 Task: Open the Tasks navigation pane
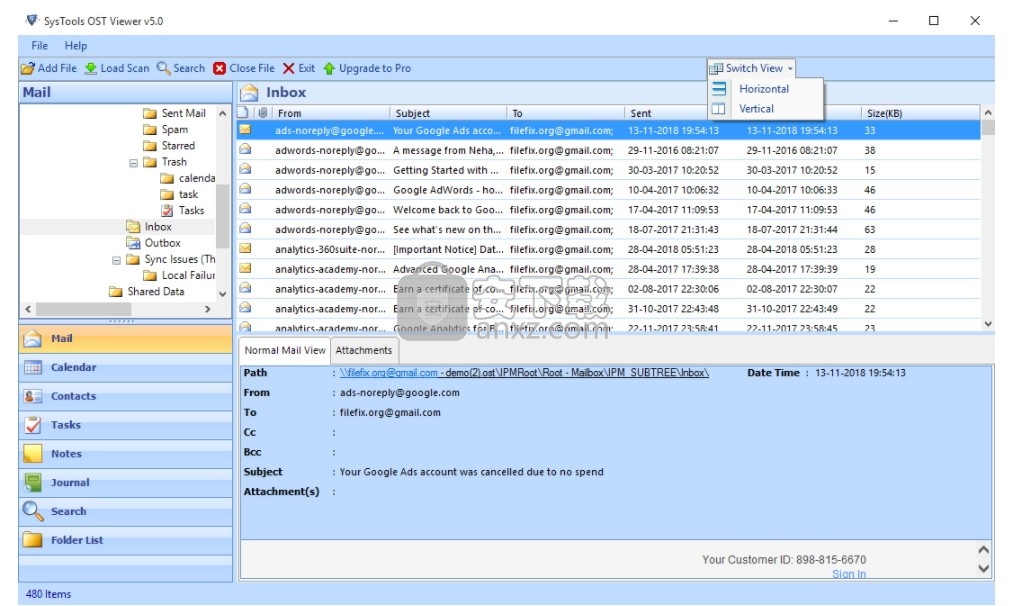pos(126,425)
